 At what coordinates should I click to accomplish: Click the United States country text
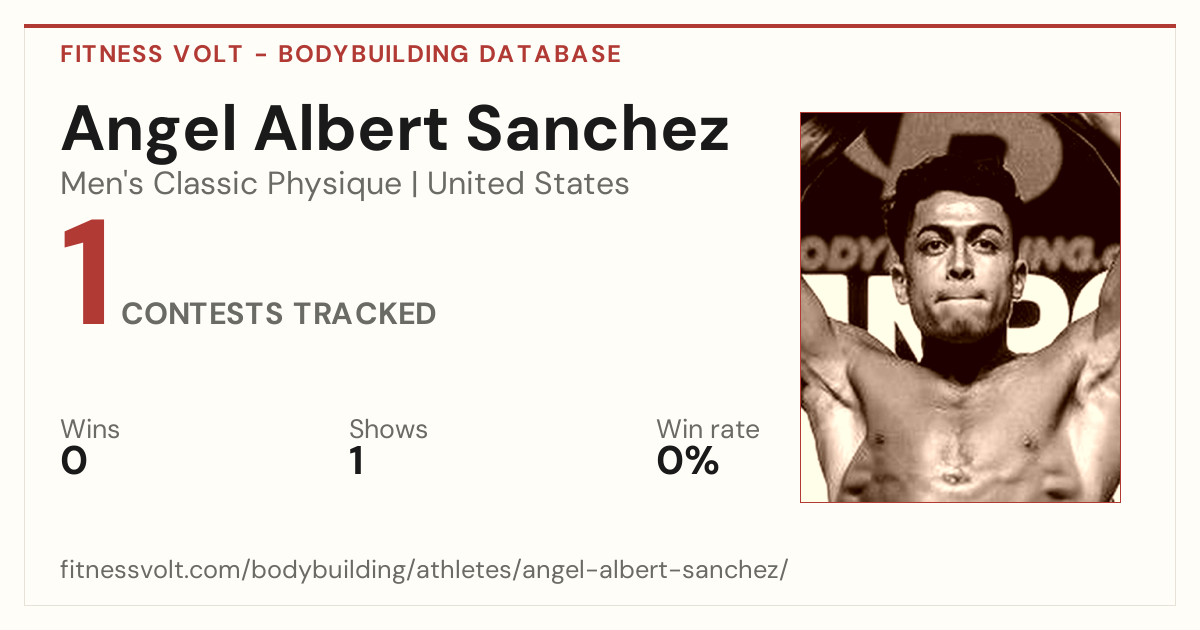(x=528, y=184)
